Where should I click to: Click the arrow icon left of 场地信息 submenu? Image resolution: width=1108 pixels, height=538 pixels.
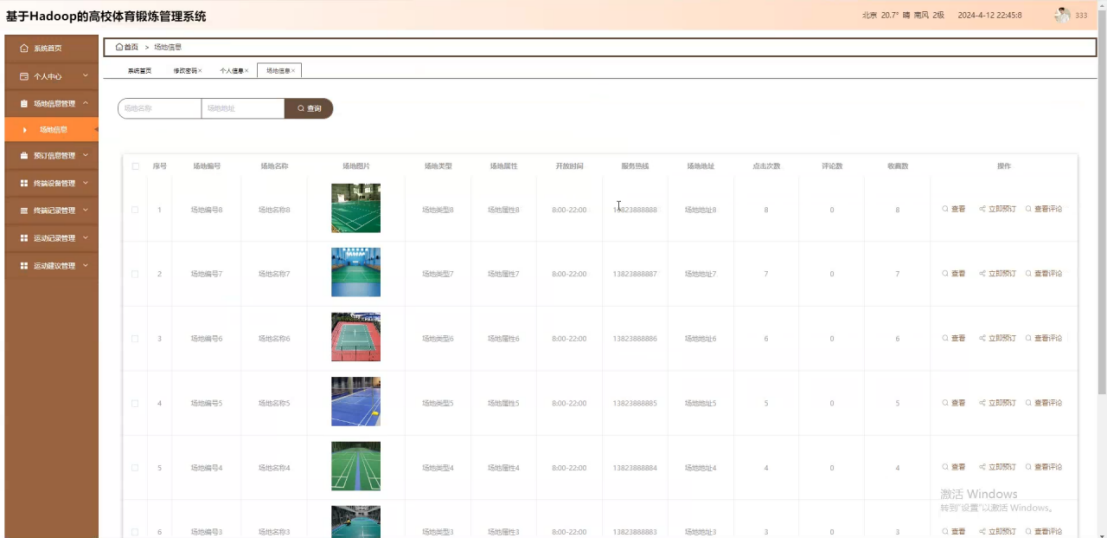tap(25, 130)
